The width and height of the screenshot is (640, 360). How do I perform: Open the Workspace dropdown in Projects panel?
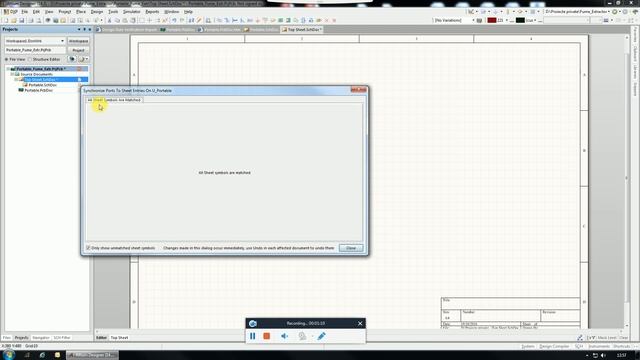[x=62, y=41]
